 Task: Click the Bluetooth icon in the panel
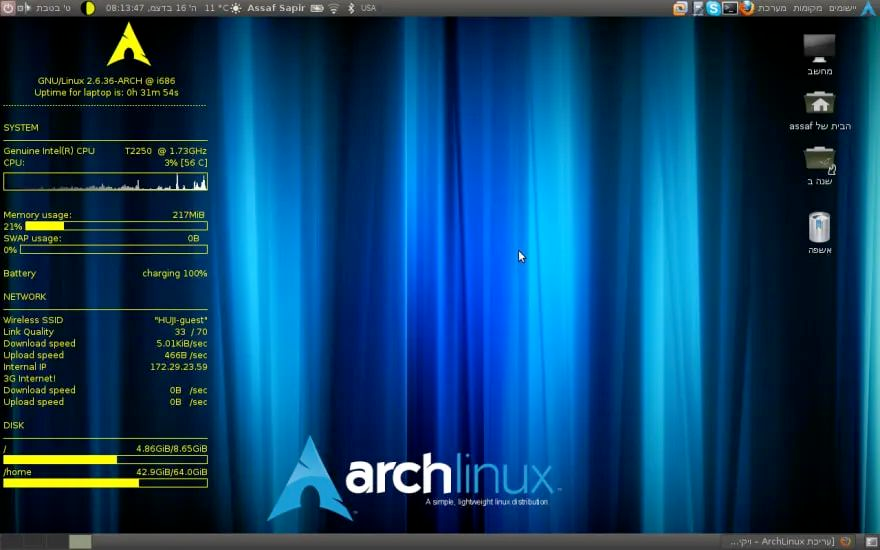click(x=351, y=8)
